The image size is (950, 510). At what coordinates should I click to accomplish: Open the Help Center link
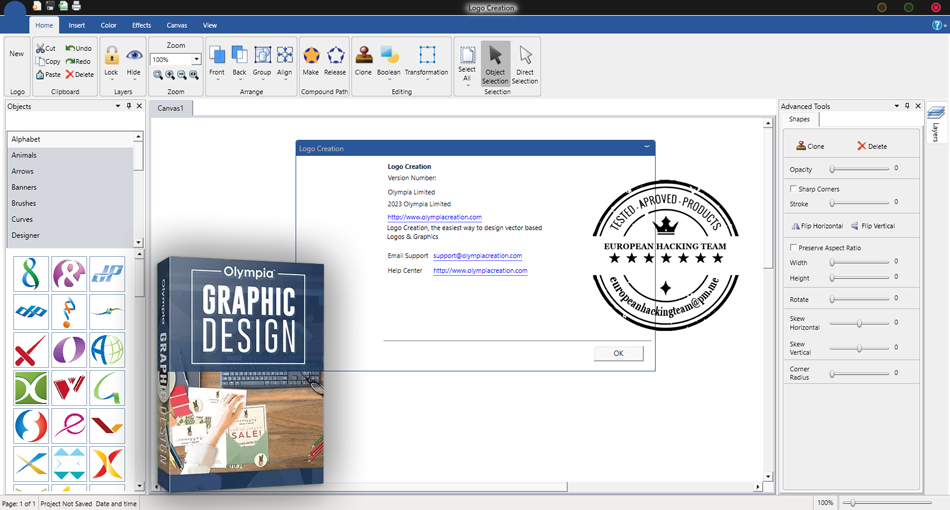click(x=480, y=271)
